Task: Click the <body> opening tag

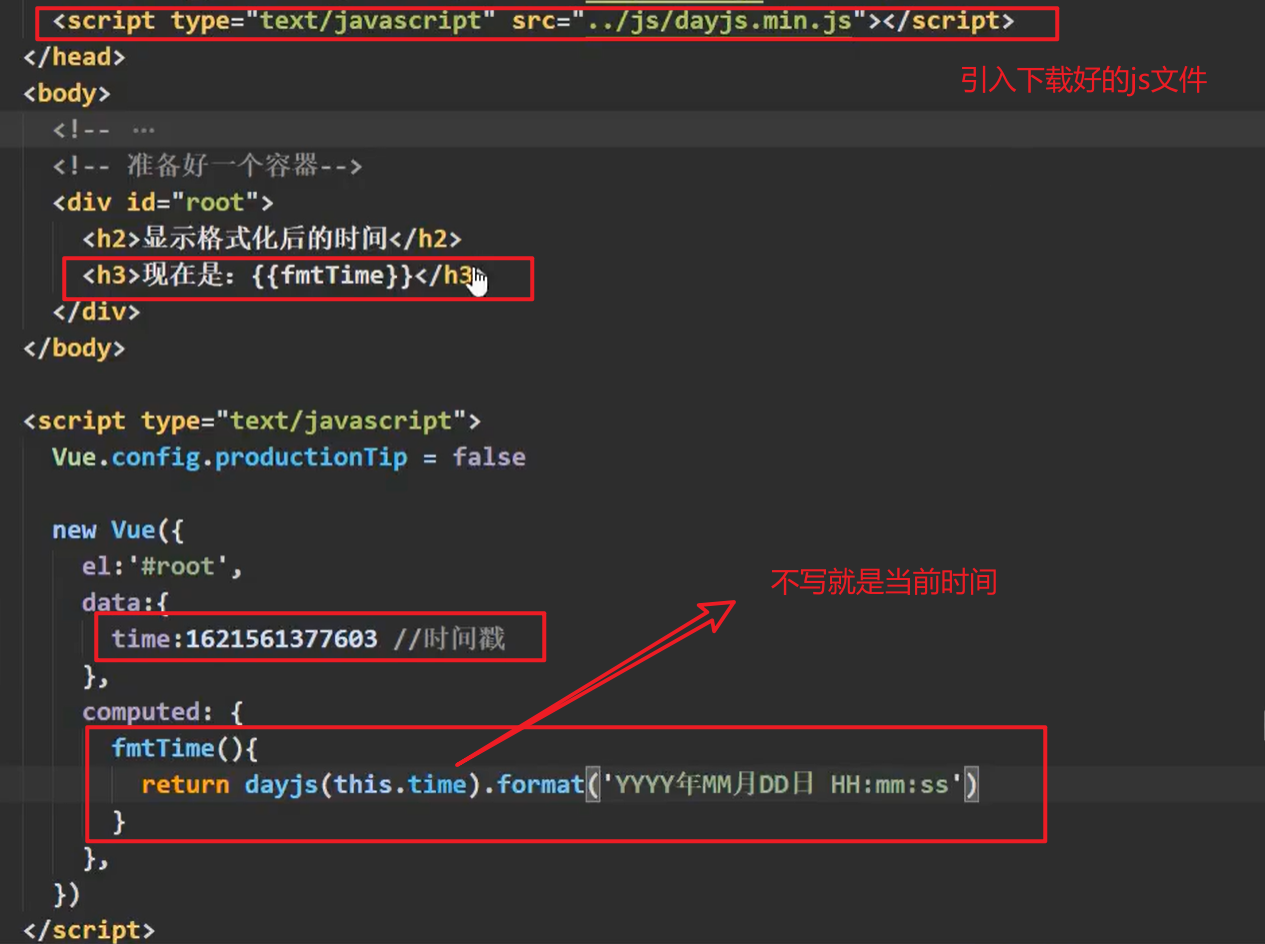Action: [67, 93]
